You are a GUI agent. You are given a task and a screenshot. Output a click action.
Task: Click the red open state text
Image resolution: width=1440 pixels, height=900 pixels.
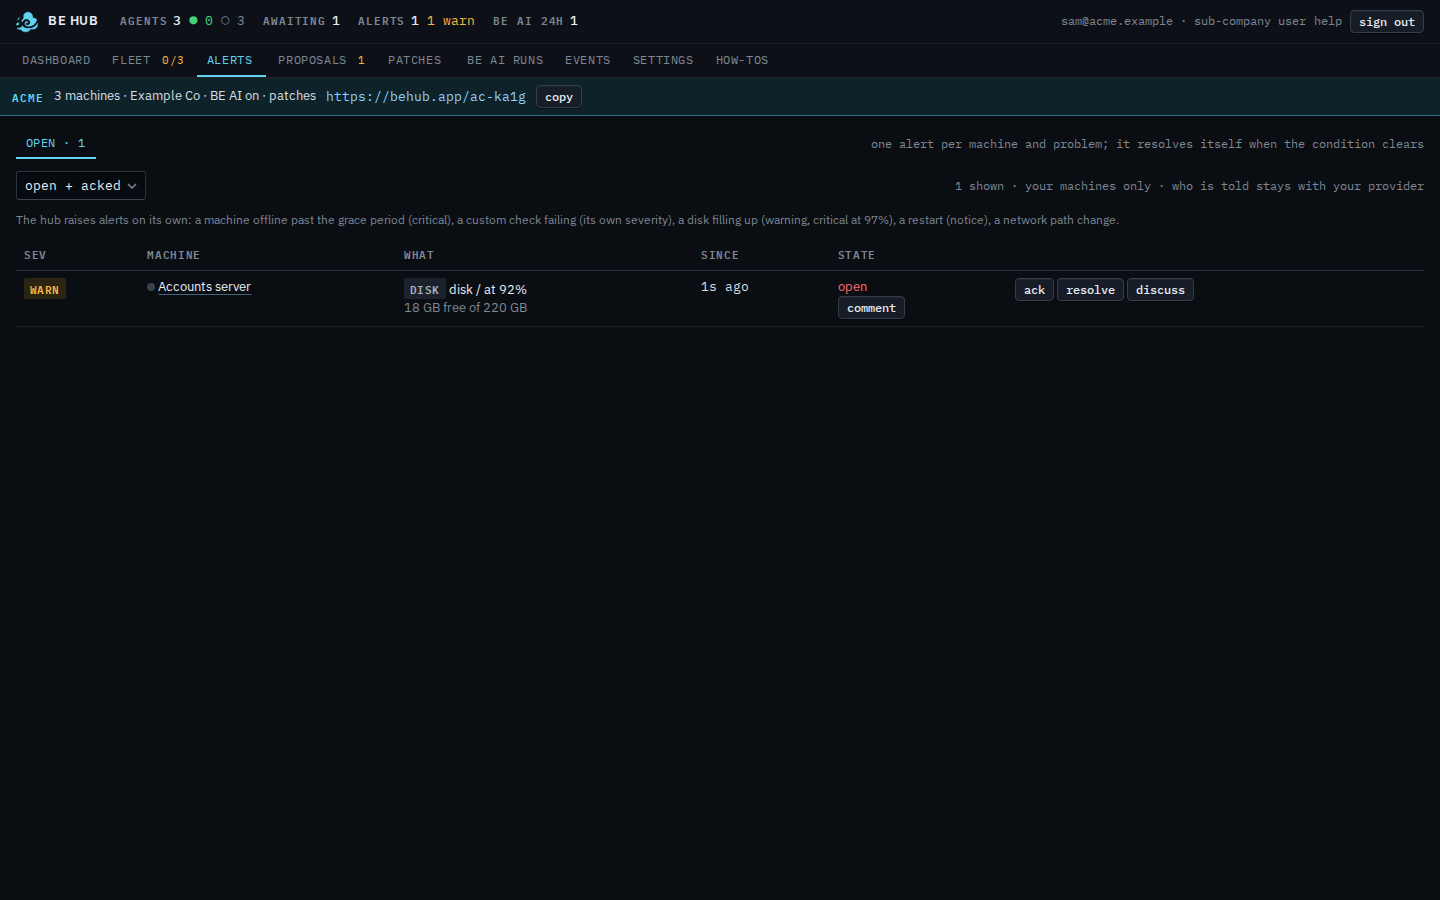tap(853, 287)
